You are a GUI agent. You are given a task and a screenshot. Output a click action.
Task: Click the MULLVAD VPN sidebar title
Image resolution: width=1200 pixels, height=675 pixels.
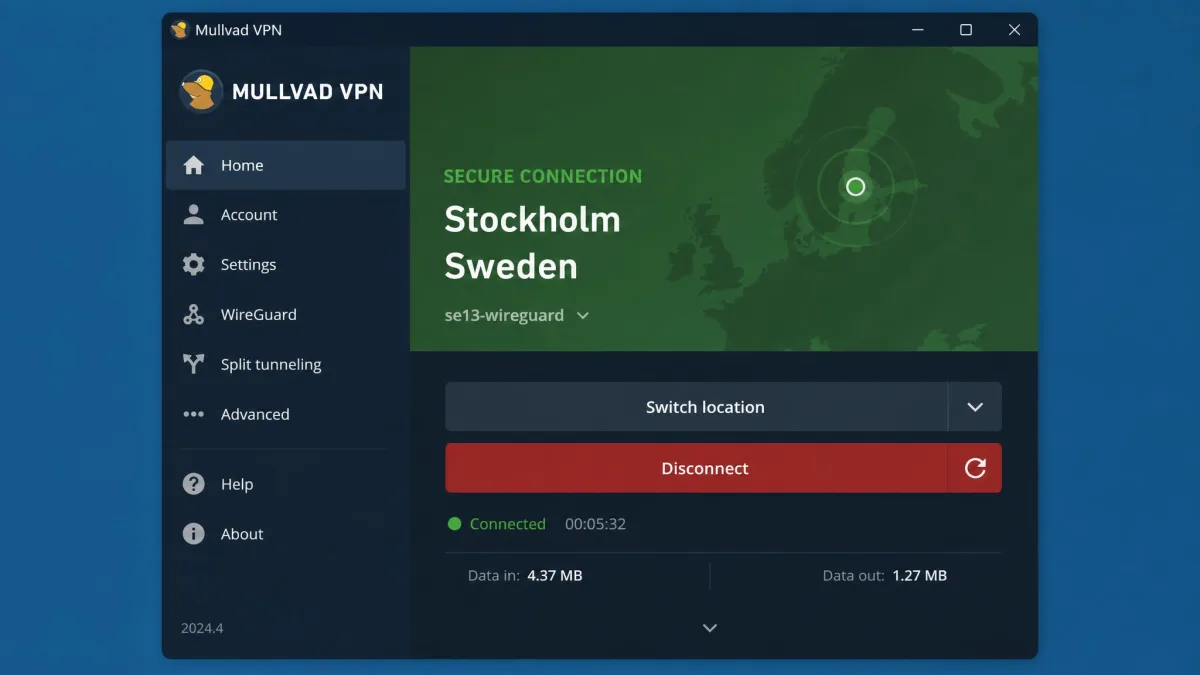307,91
